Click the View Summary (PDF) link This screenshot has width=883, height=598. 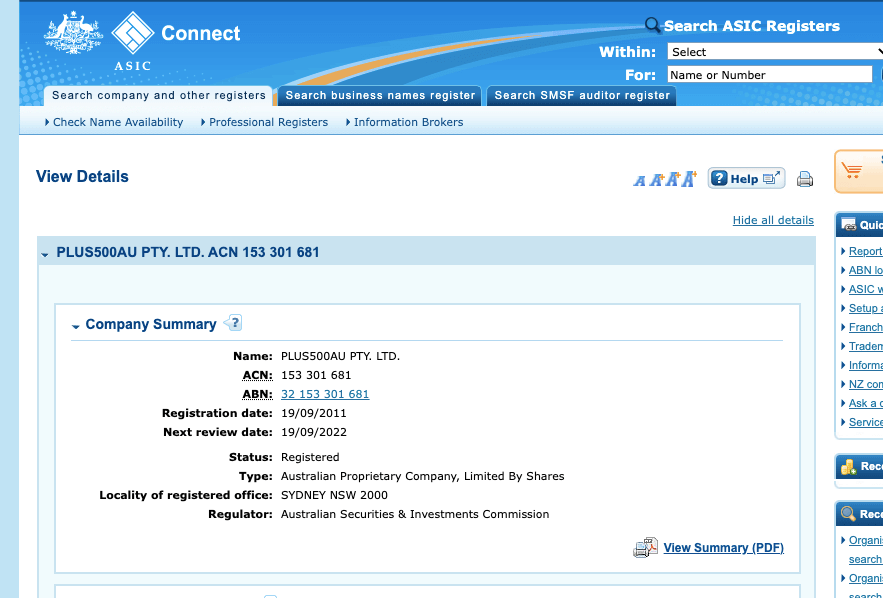(723, 548)
